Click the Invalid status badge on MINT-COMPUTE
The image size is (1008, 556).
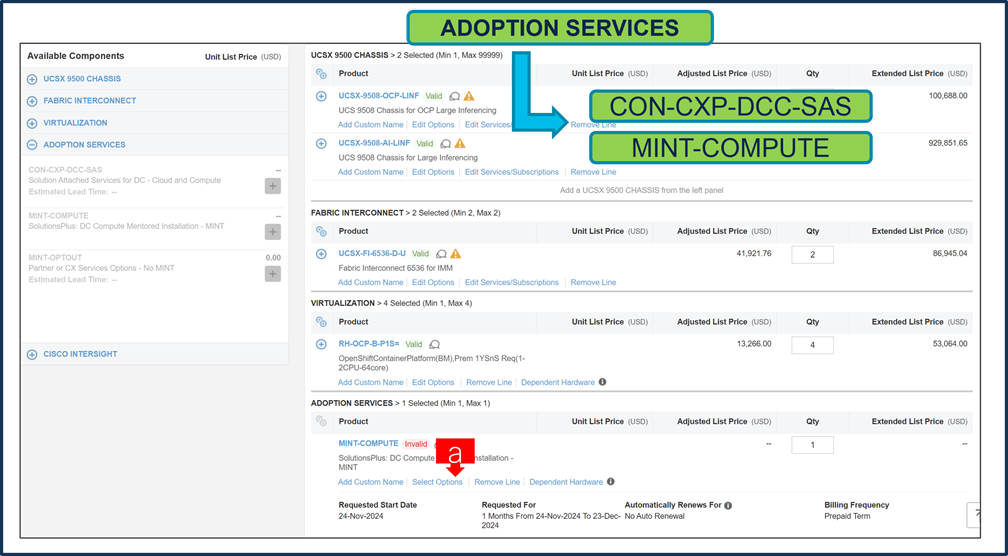coord(416,444)
